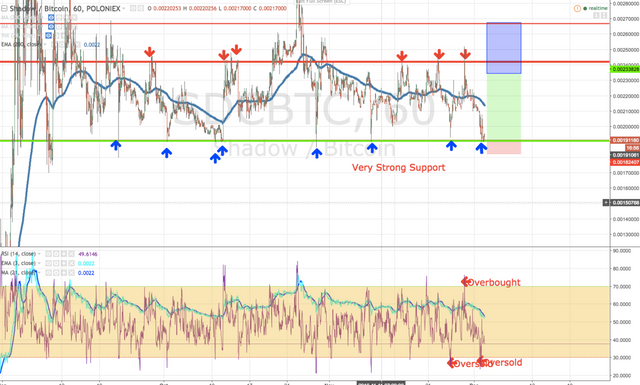This screenshot has height=385, width=640.
Task: Click the RSI value 49.6146
Action: point(88,254)
